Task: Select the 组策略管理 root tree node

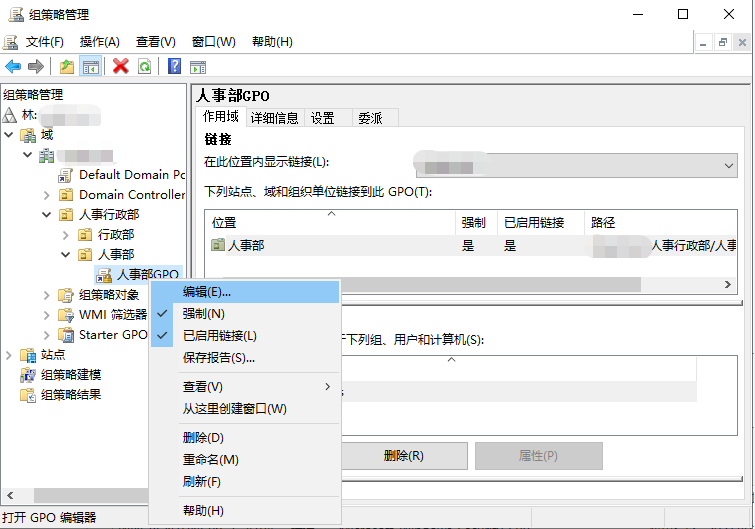Action: coord(33,95)
